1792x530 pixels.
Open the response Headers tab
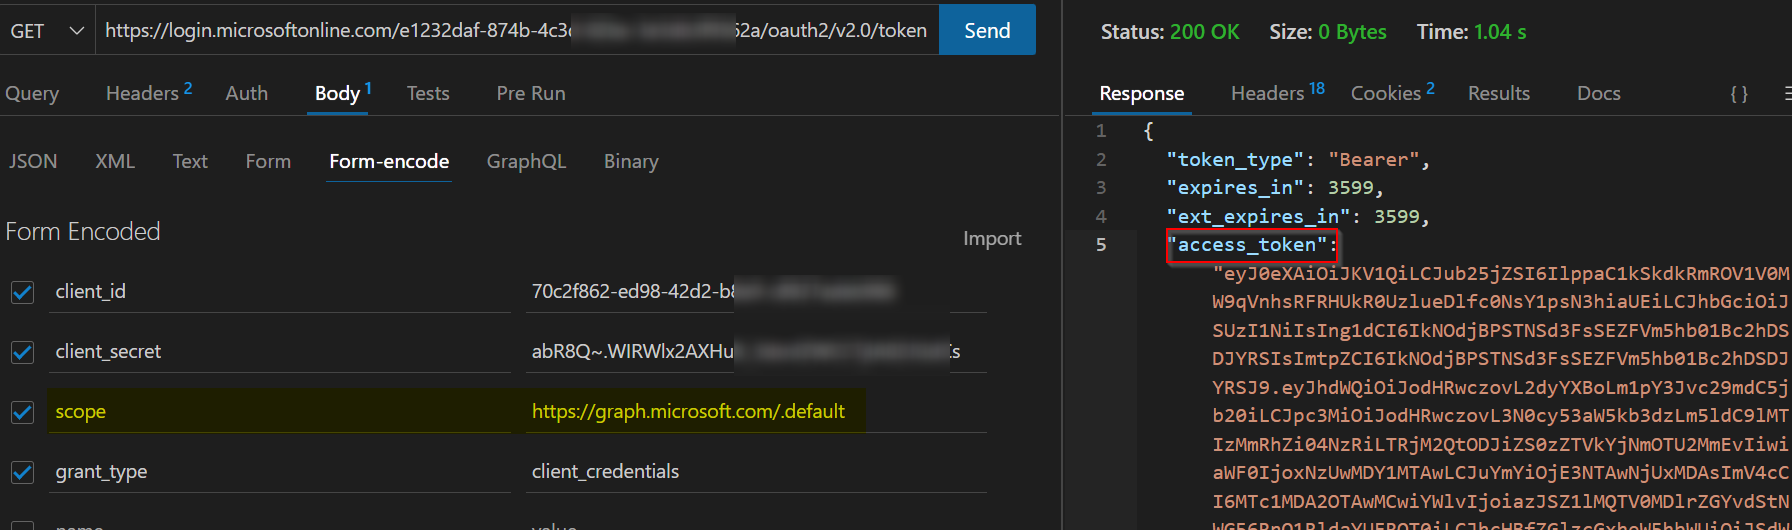[1277, 93]
